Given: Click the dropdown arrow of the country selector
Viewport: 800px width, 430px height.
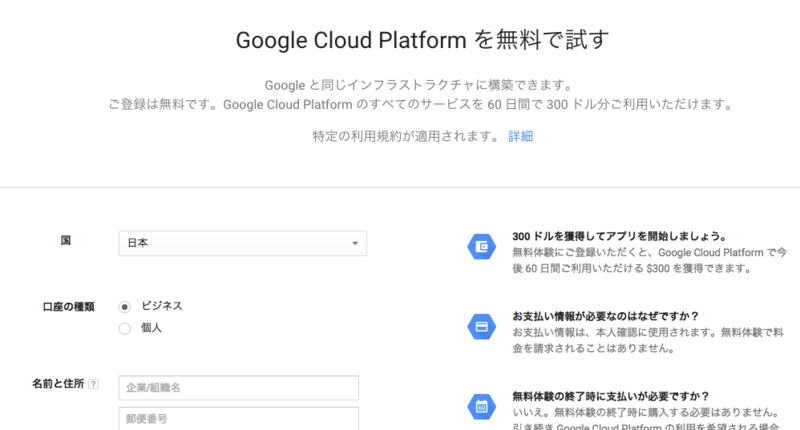Looking at the screenshot, I should pos(355,243).
